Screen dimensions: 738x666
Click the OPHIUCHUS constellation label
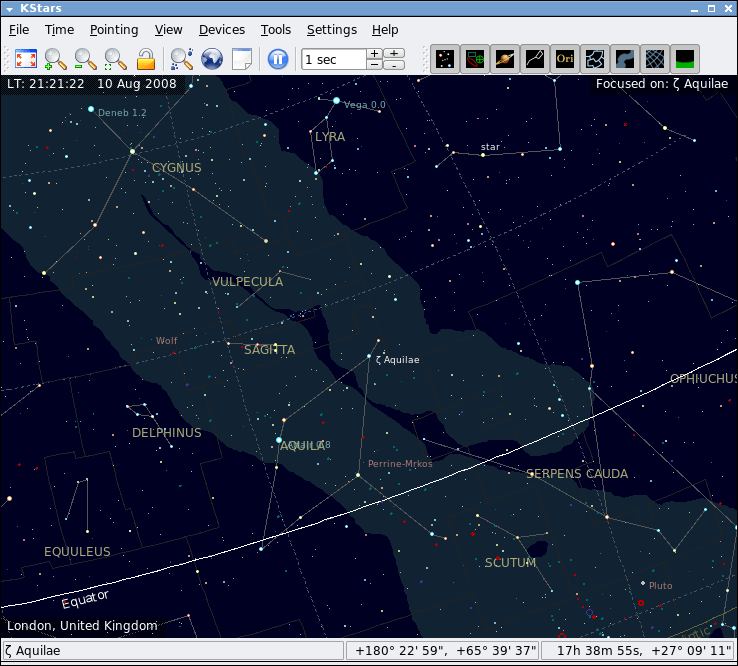(x=703, y=379)
